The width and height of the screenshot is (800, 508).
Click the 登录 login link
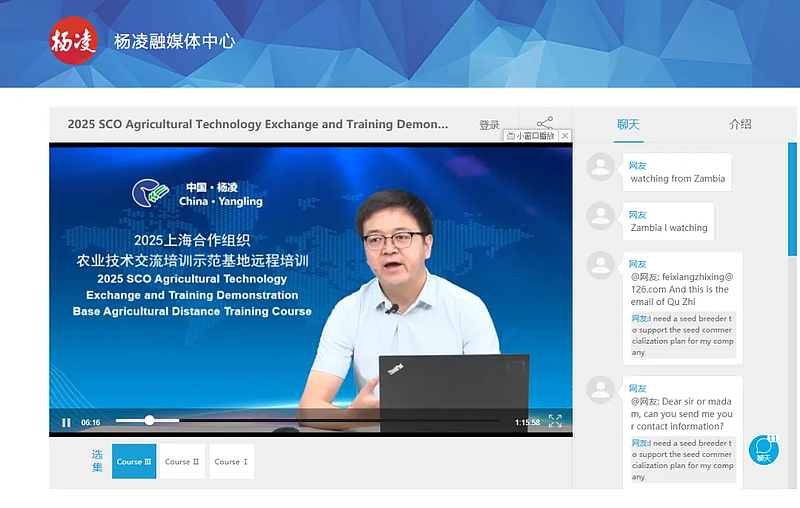click(x=489, y=125)
